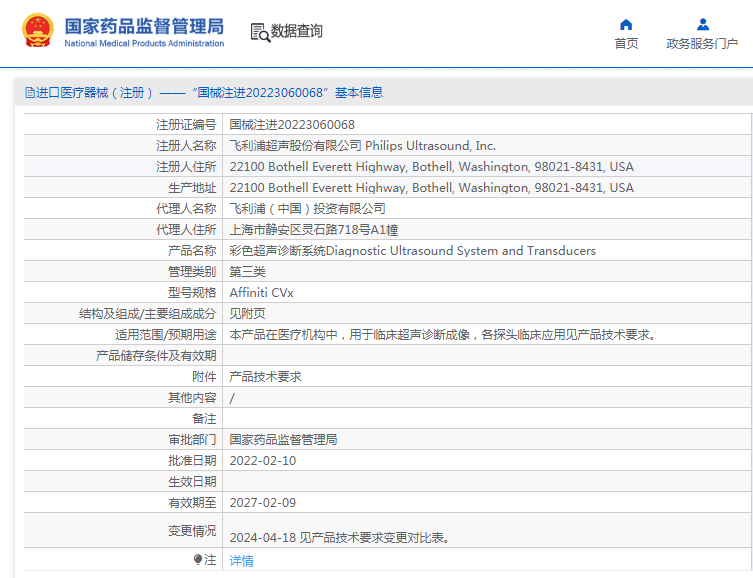This screenshot has width=753, height=578.
Task: Click 其他内容 row label
Action: [192, 398]
